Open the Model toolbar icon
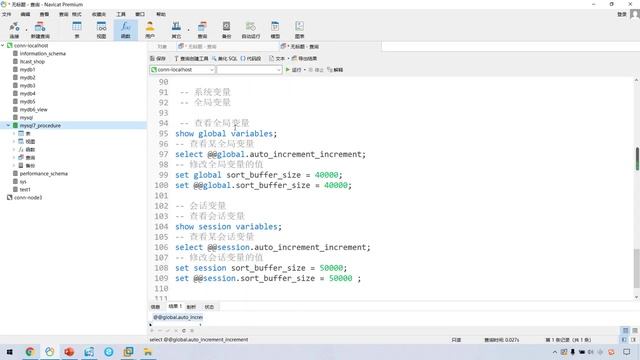 pos(275,30)
